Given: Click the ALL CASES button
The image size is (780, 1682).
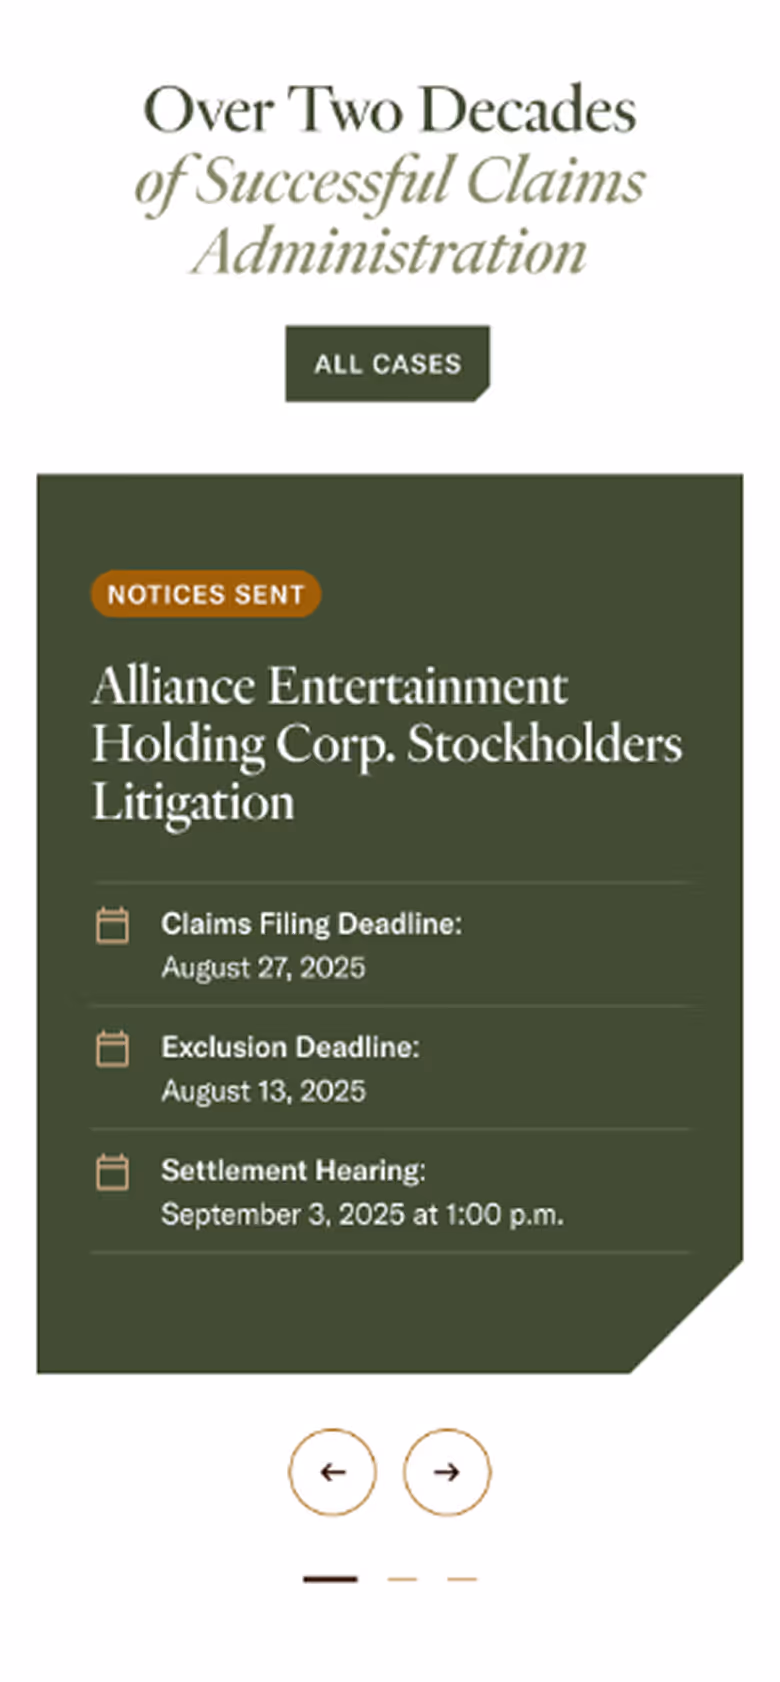Looking at the screenshot, I should pyautogui.click(x=387, y=364).
